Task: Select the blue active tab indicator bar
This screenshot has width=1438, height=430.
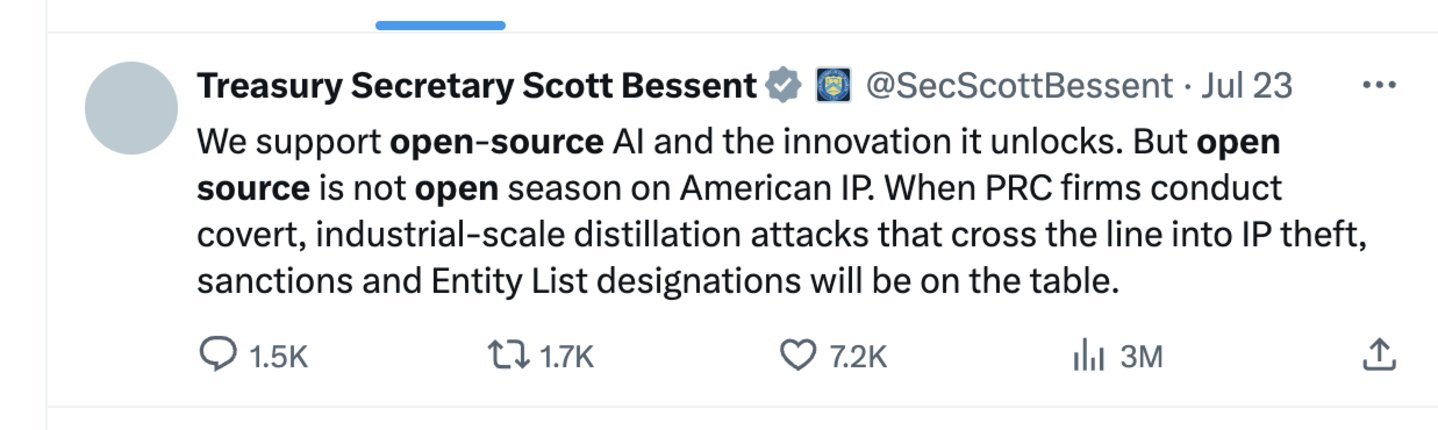Action: (x=441, y=25)
